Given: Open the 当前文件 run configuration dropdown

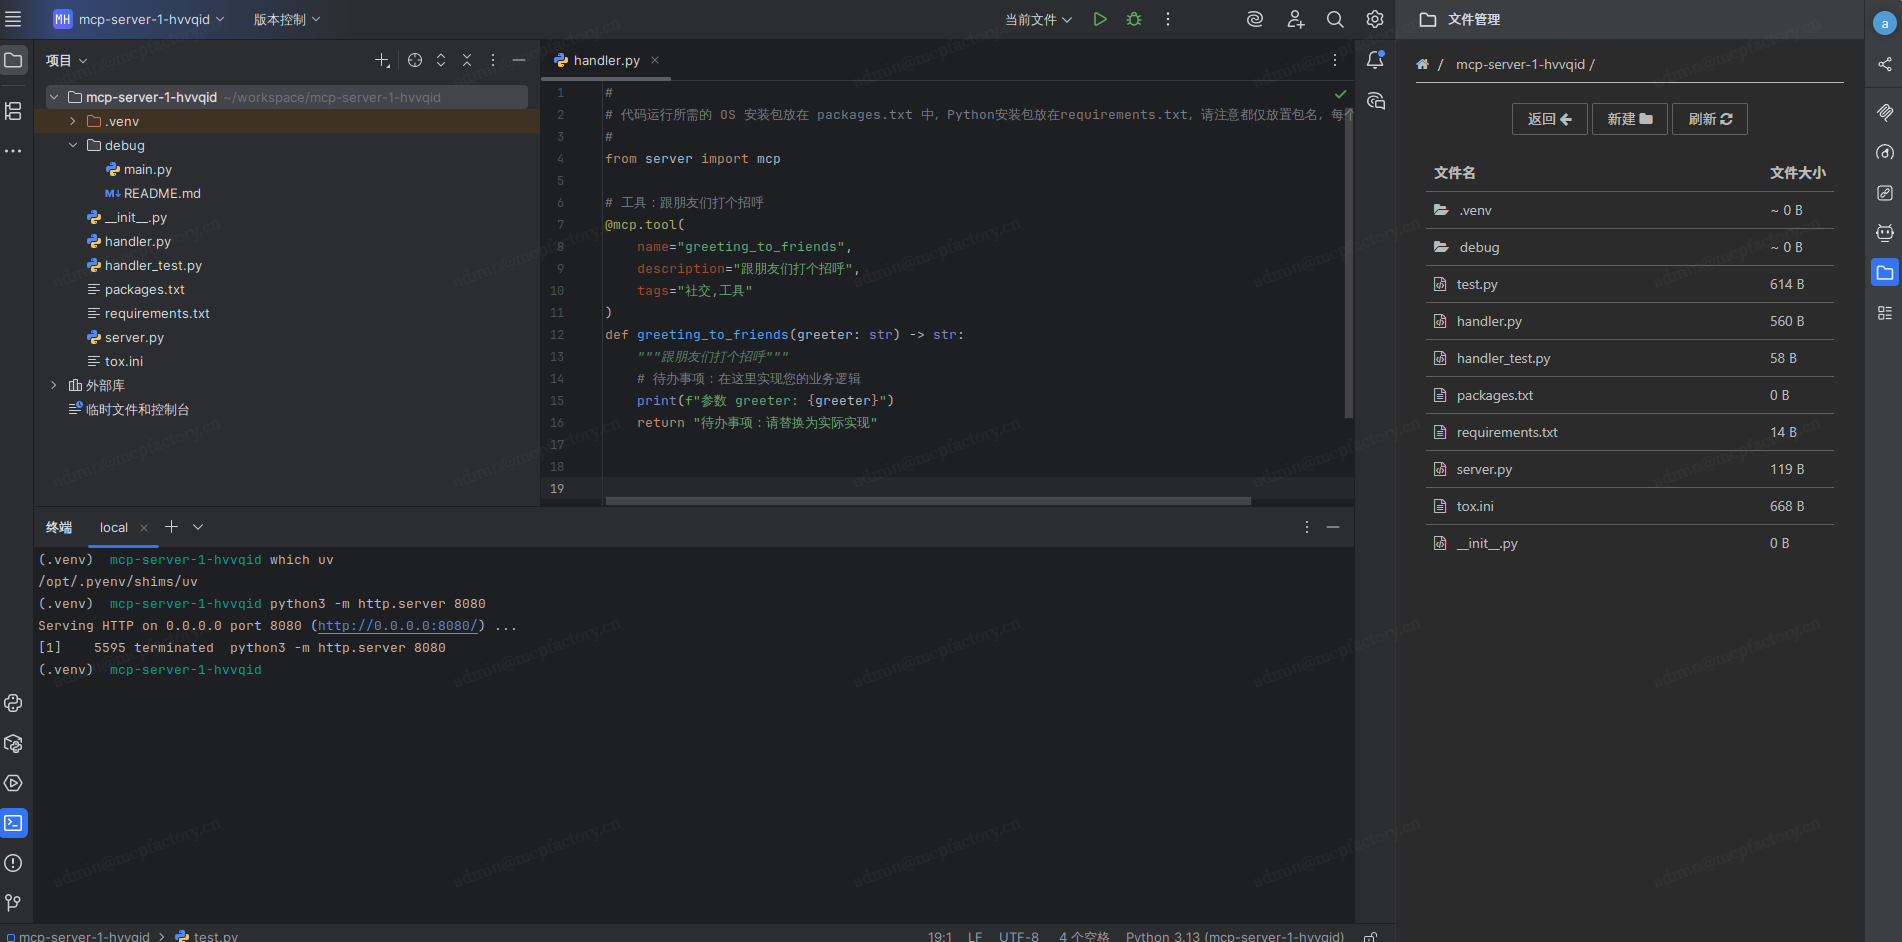Looking at the screenshot, I should pyautogui.click(x=1038, y=19).
